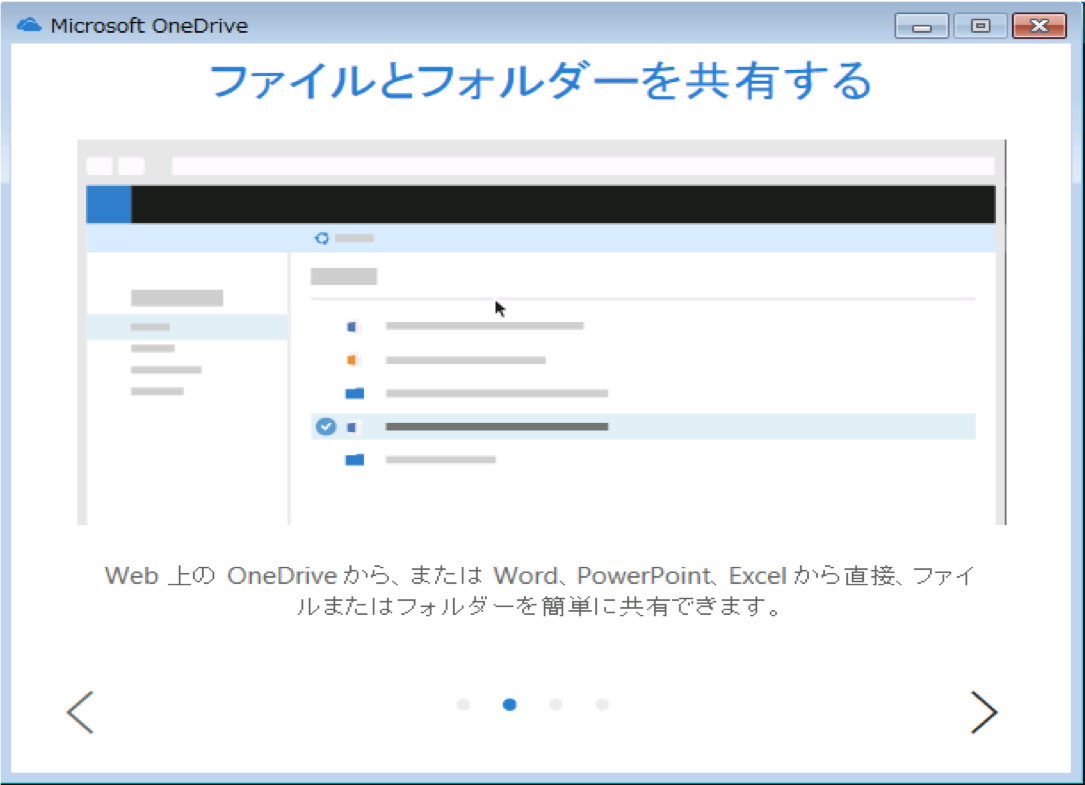This screenshot has height=785, width=1085.
Task: Click the OneDrive cloud icon in title bar
Action: [30, 25]
